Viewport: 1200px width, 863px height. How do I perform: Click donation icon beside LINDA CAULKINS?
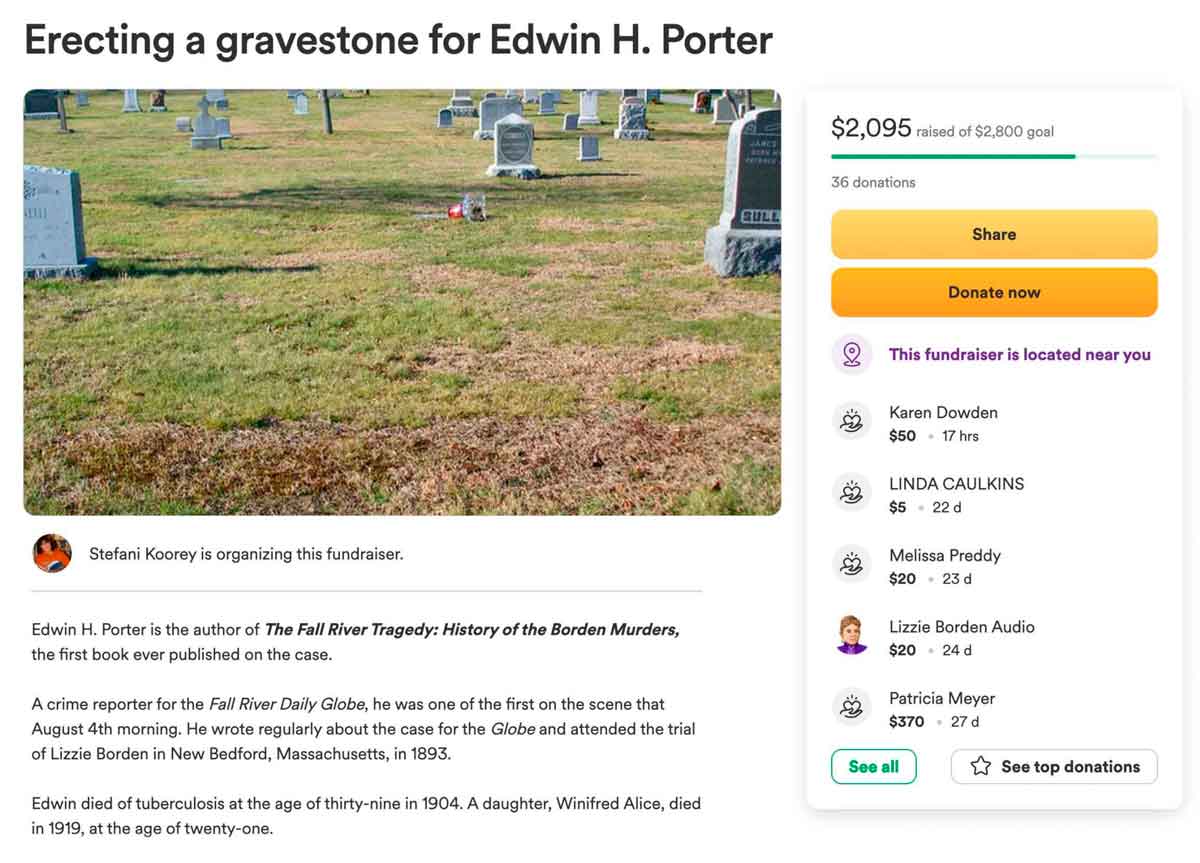(x=852, y=493)
